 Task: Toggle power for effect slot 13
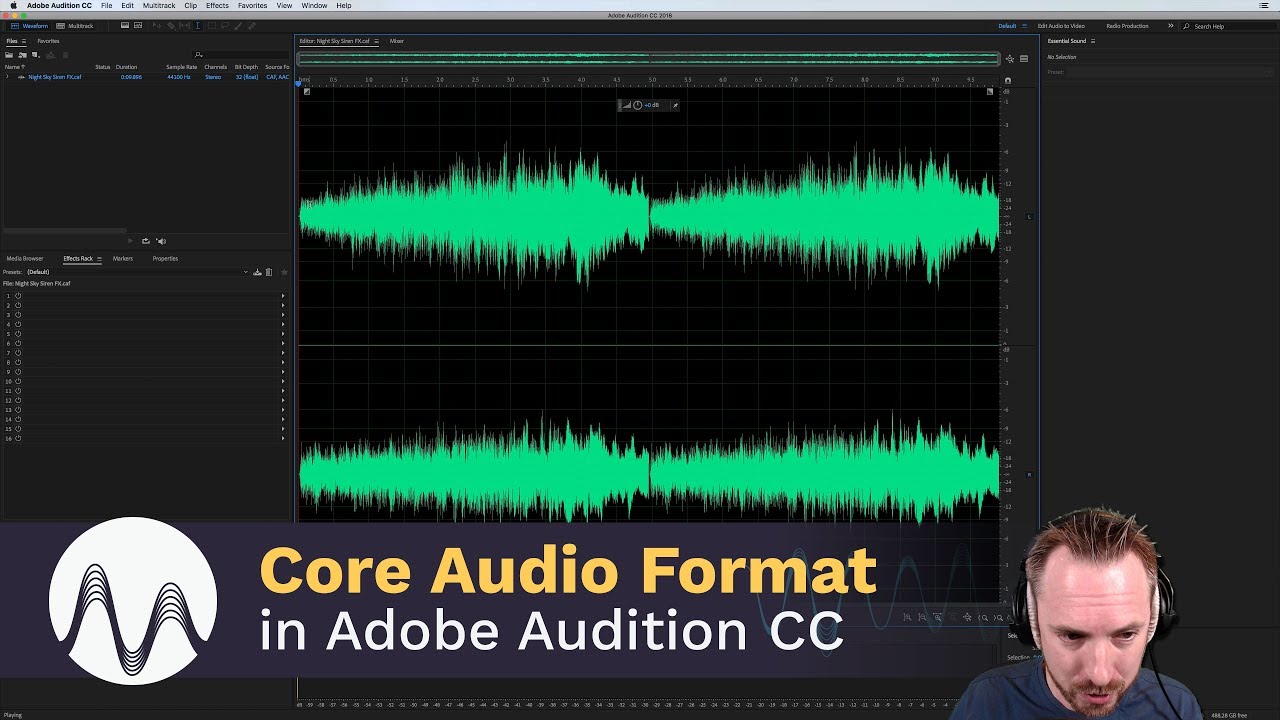[18, 410]
